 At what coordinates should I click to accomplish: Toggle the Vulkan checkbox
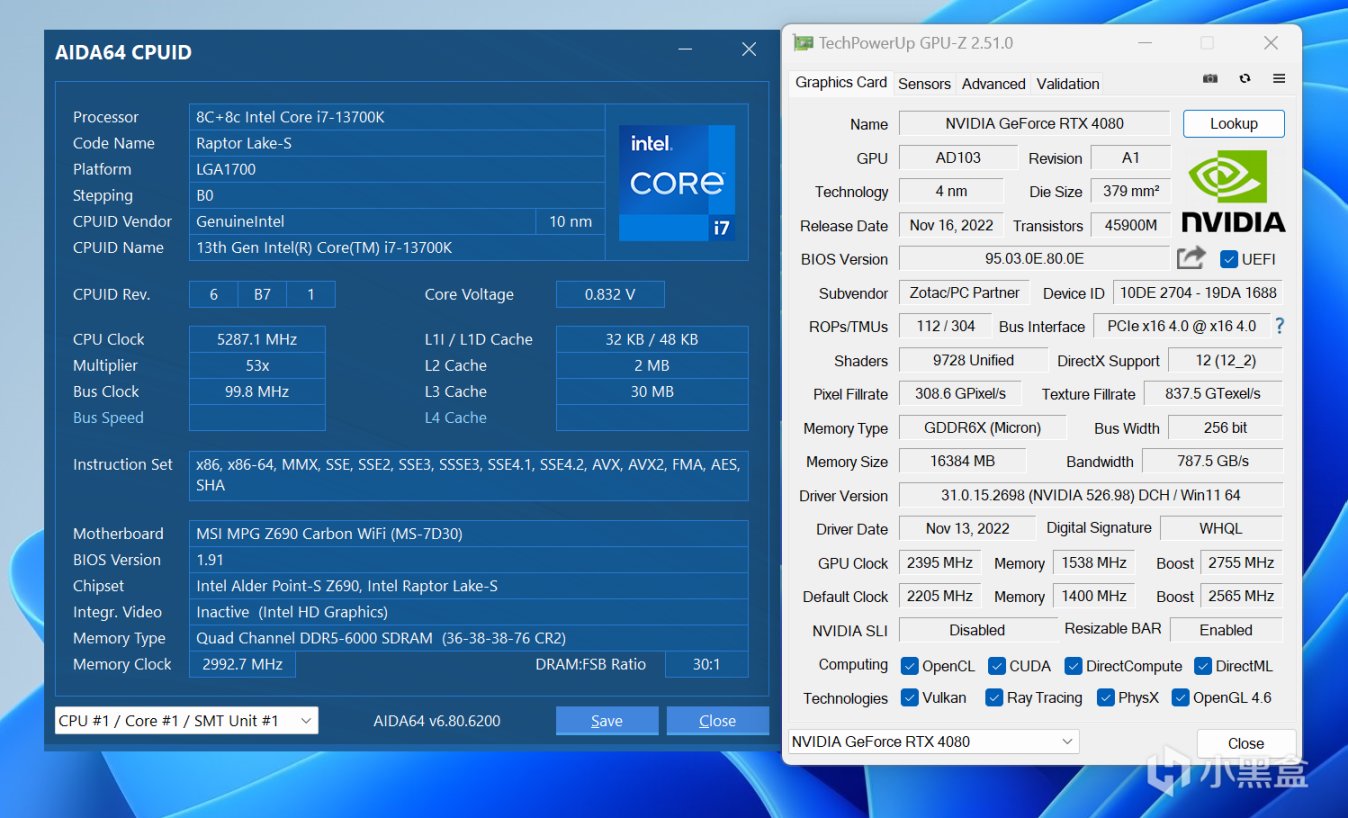pyautogui.click(x=910, y=698)
